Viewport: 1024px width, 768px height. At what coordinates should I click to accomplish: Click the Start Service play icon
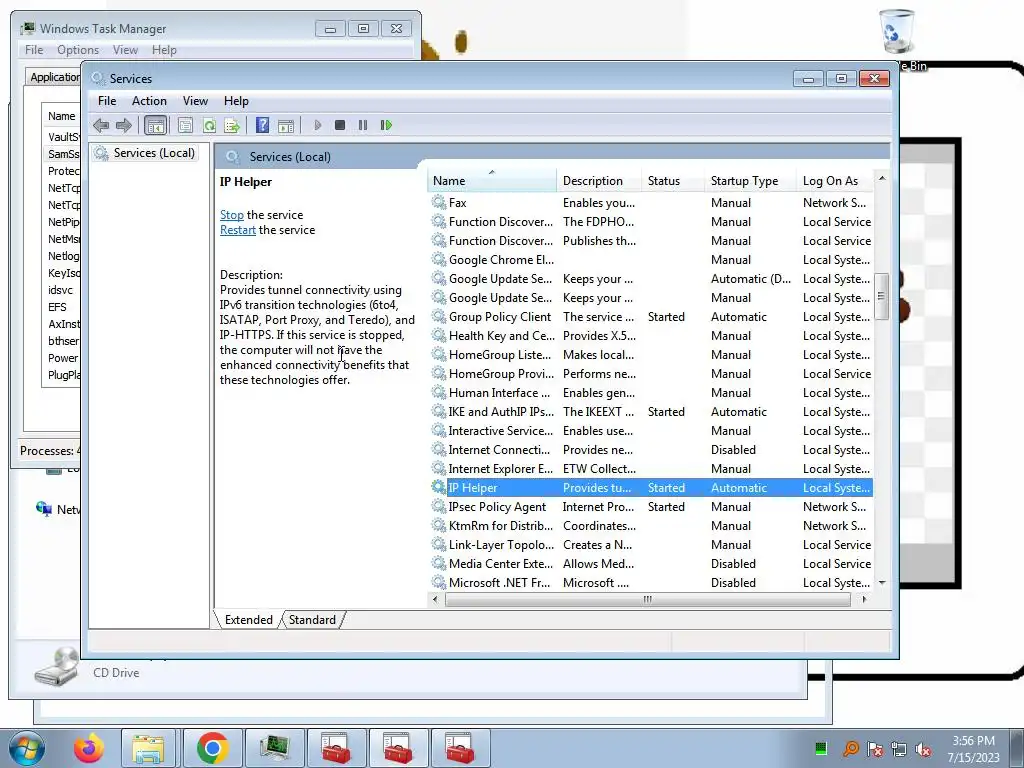point(317,125)
